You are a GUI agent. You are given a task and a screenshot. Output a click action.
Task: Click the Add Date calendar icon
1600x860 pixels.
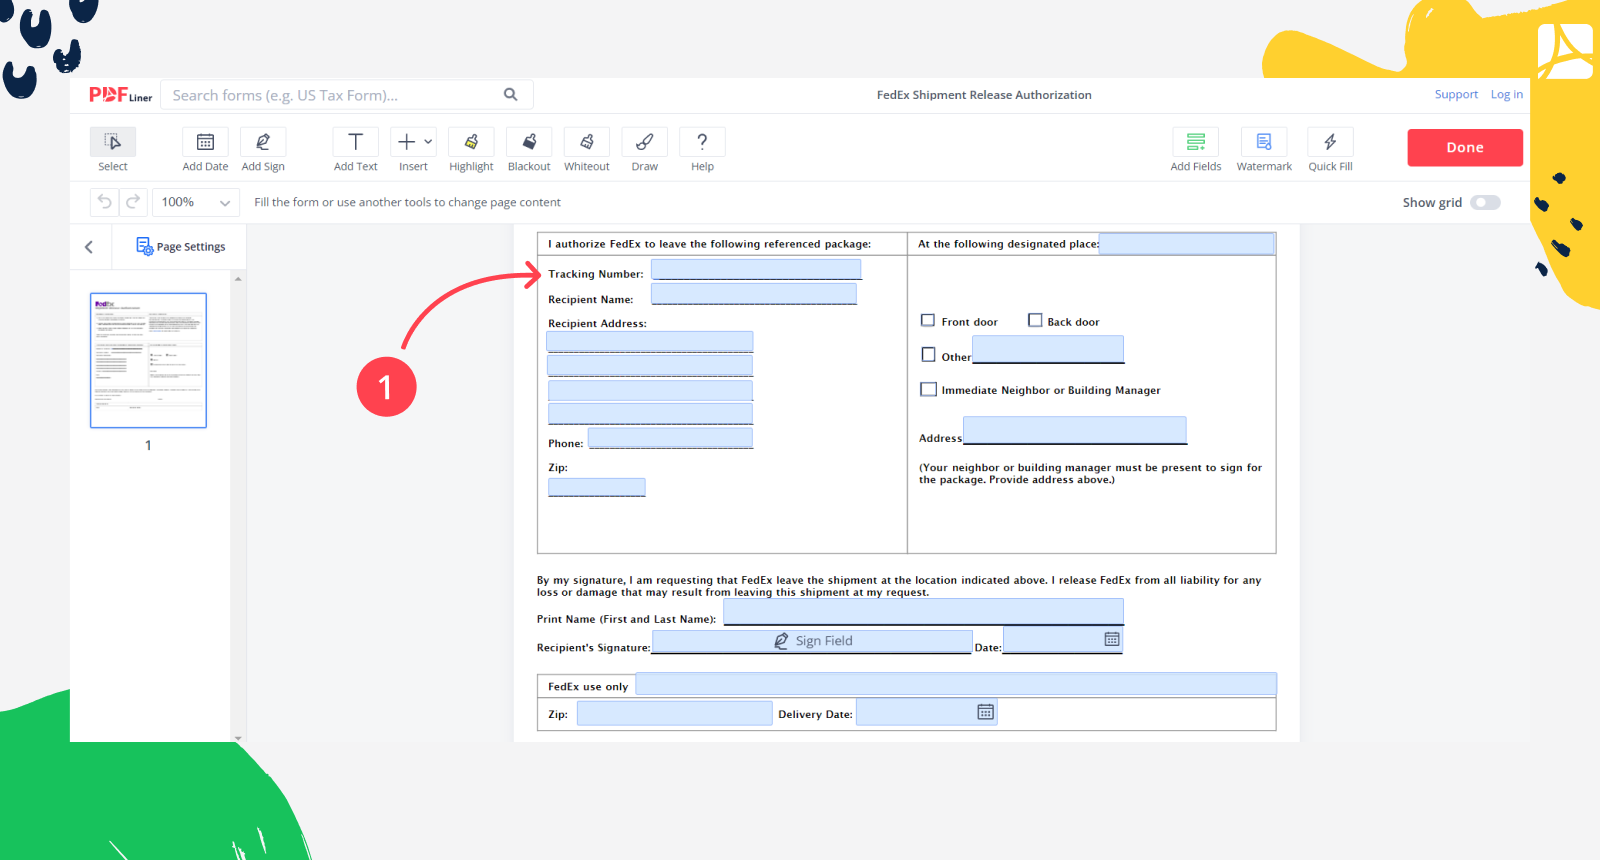[x=205, y=142]
